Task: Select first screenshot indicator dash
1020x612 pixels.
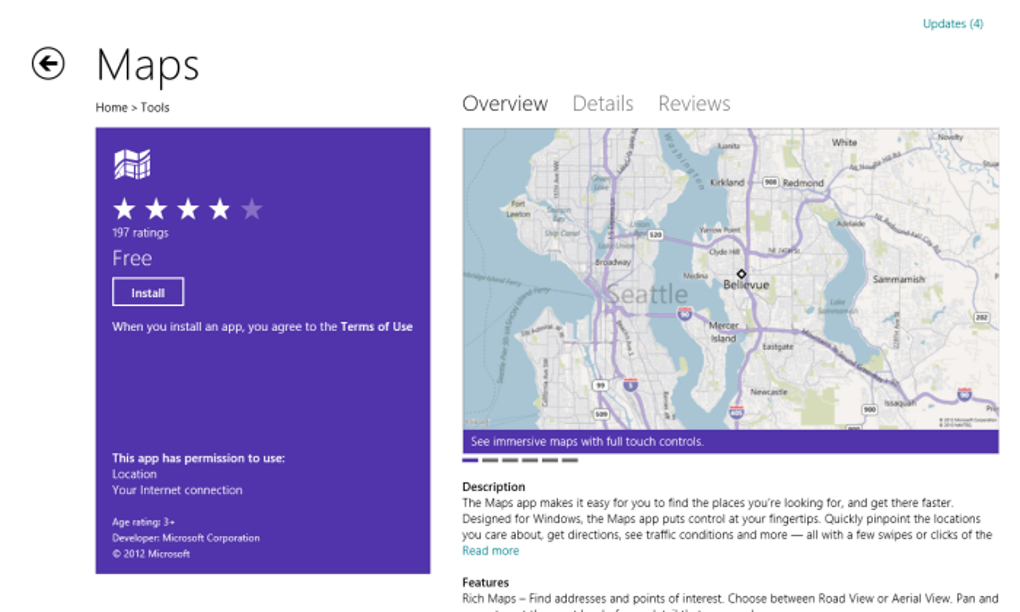Action: (x=470, y=460)
